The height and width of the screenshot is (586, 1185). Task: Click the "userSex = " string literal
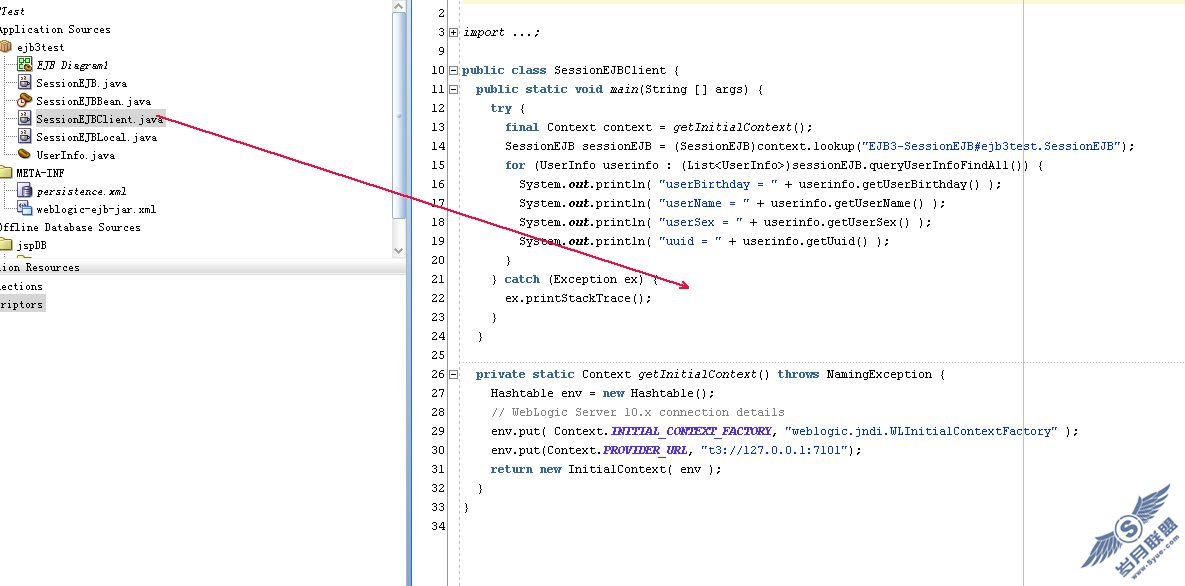[x=701, y=222]
